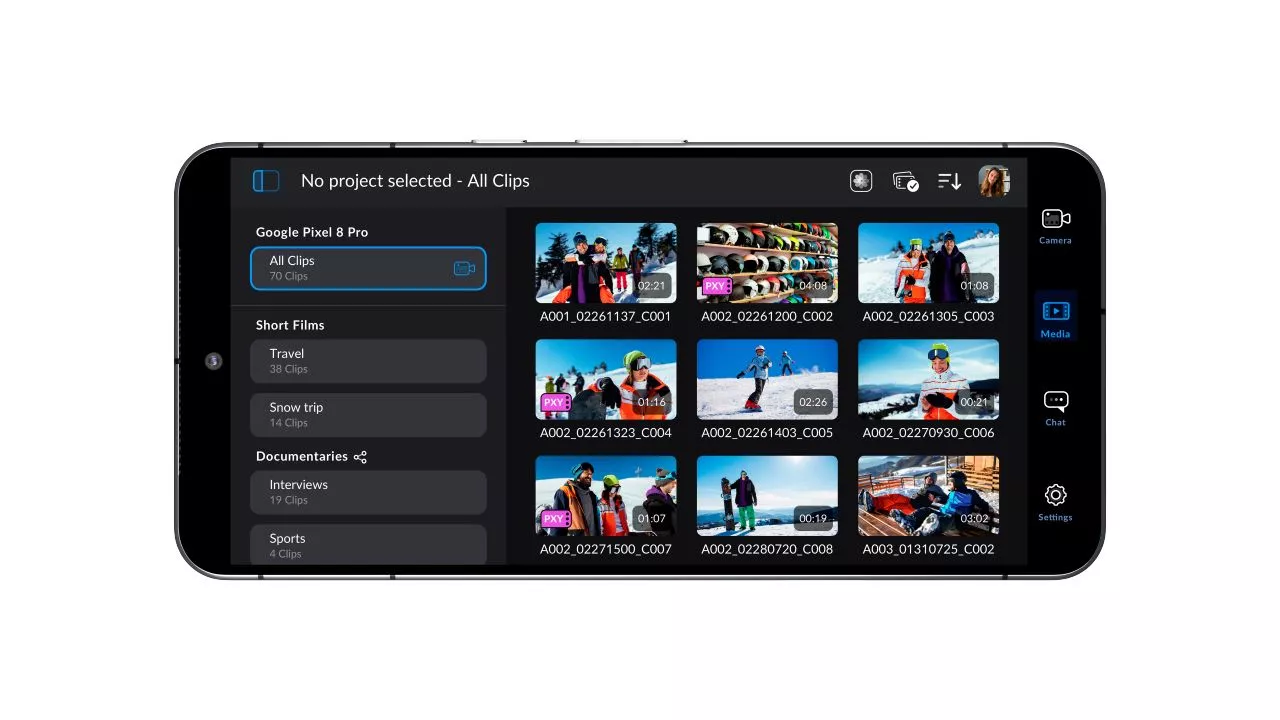Click the select clips checkmark icon
This screenshot has height=720, width=1280.
click(905, 181)
